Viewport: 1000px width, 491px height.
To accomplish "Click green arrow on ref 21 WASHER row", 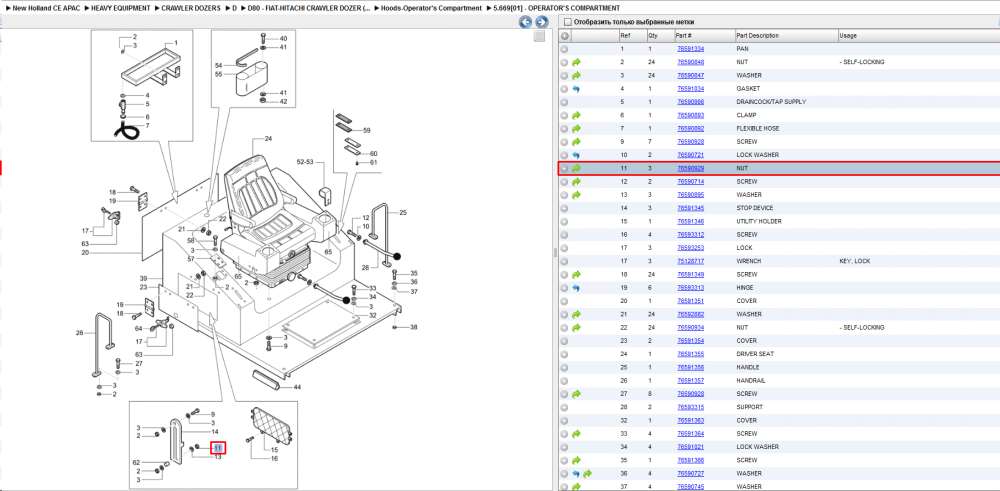I will (577, 314).
